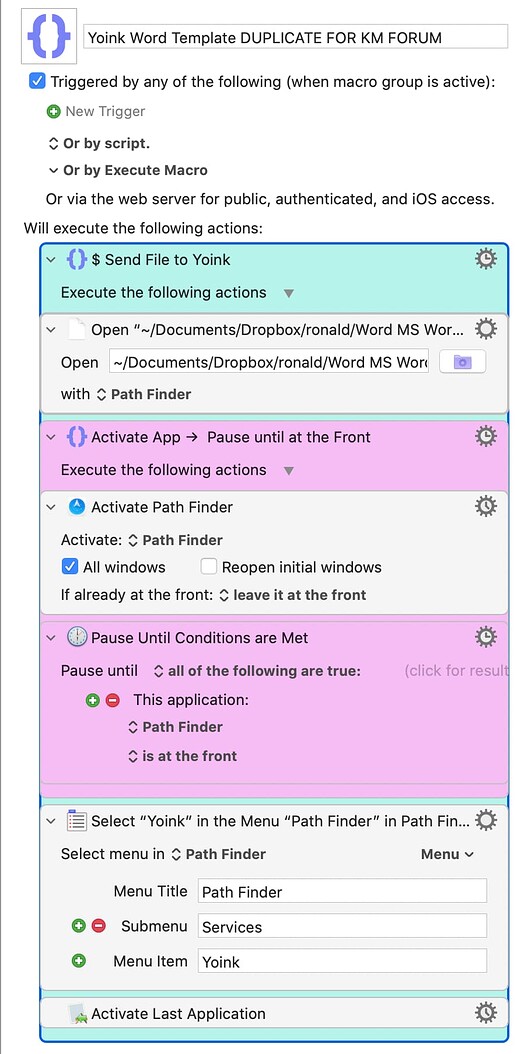Open gear menu for Send File to Yoink

[485, 259]
